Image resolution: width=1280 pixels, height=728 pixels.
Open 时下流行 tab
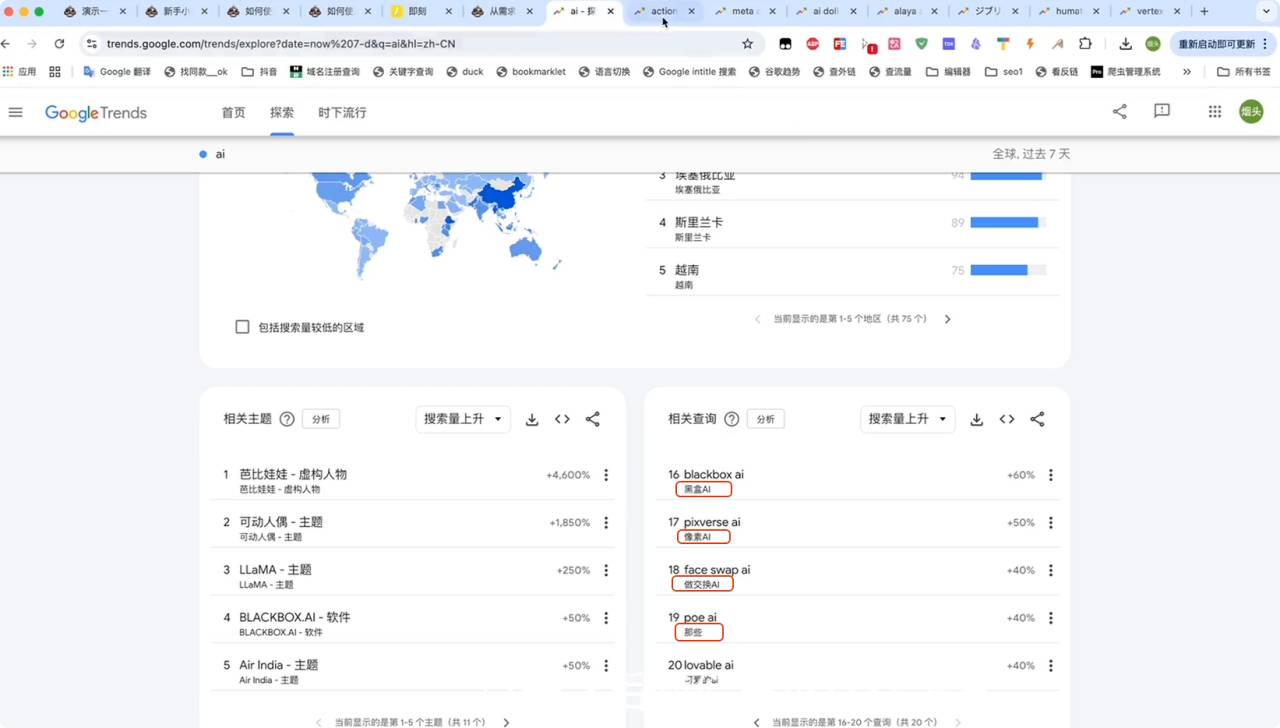pyautogui.click(x=342, y=113)
